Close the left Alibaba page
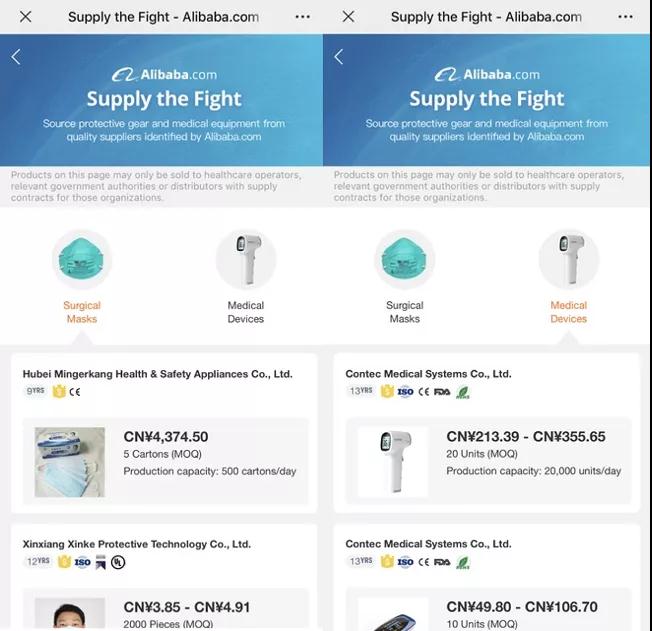The image size is (652, 631). click(x=26, y=17)
